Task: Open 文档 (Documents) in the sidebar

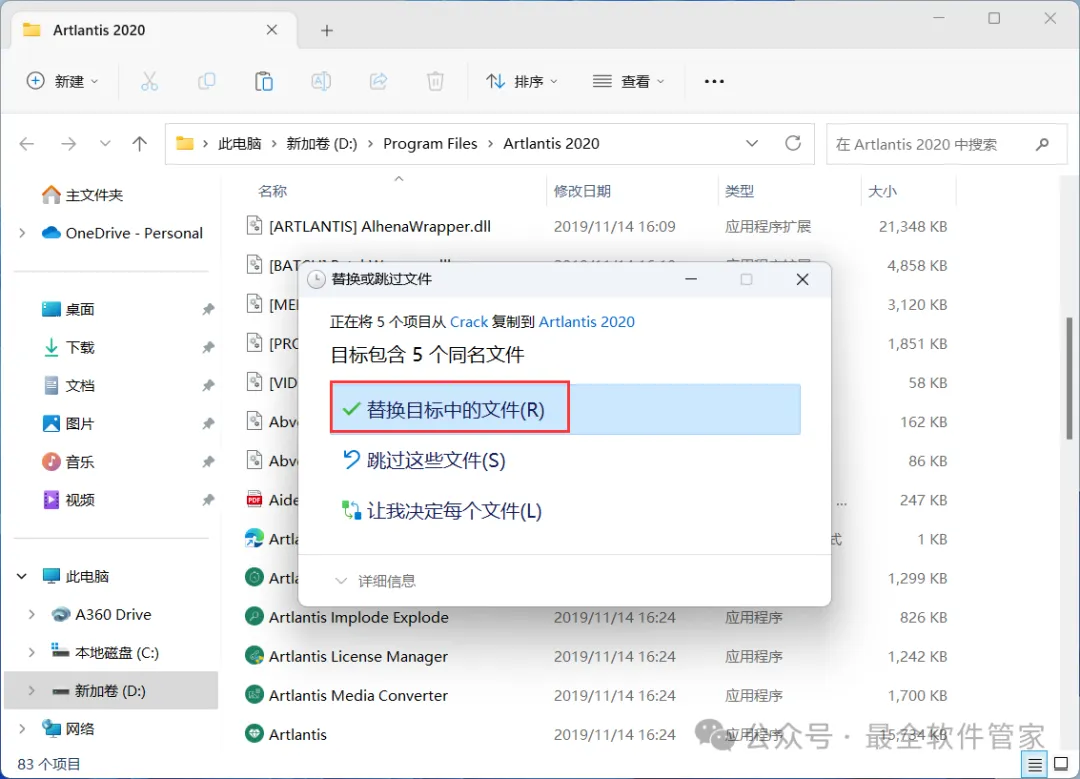Action: 79,386
